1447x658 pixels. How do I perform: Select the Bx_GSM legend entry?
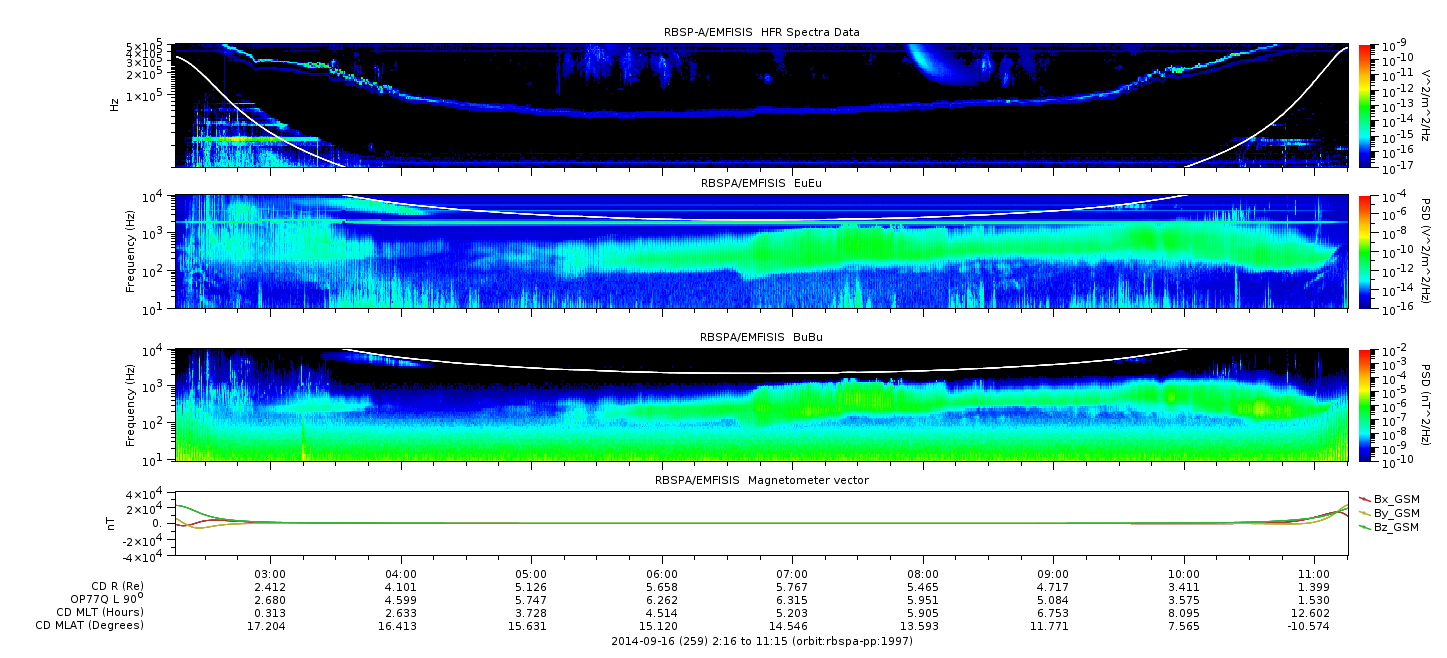coord(1396,499)
